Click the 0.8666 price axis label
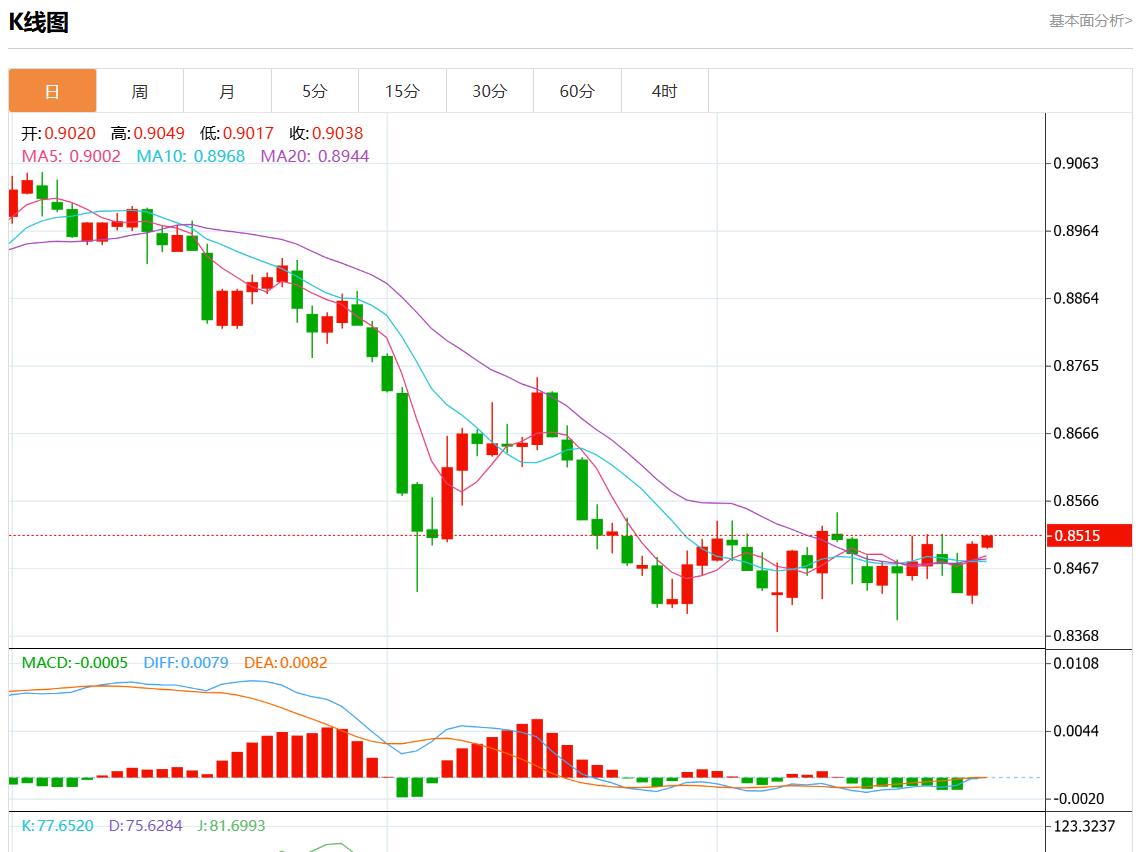This screenshot has width=1141, height=852. pyautogui.click(x=1076, y=434)
